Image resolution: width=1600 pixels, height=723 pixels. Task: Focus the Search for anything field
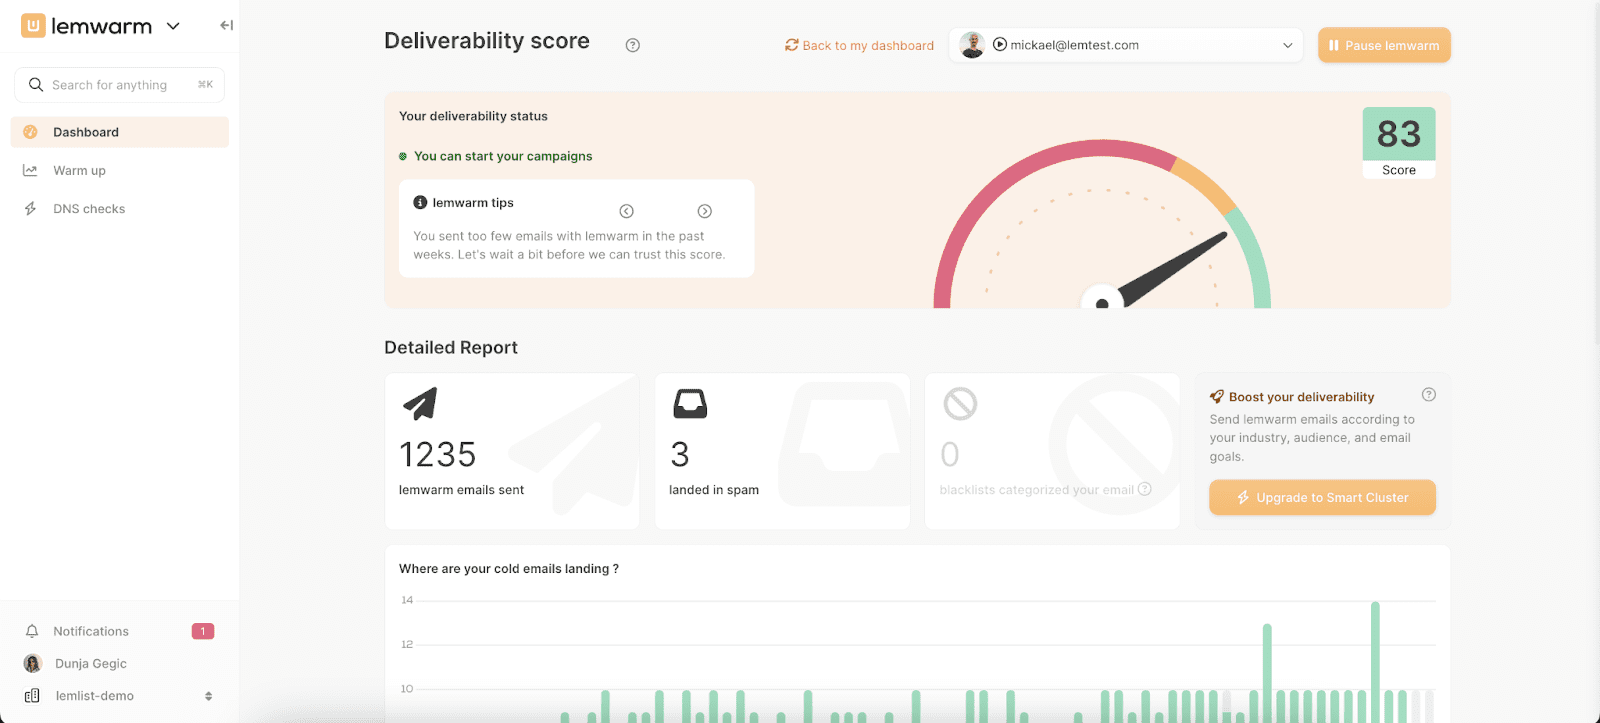119,85
